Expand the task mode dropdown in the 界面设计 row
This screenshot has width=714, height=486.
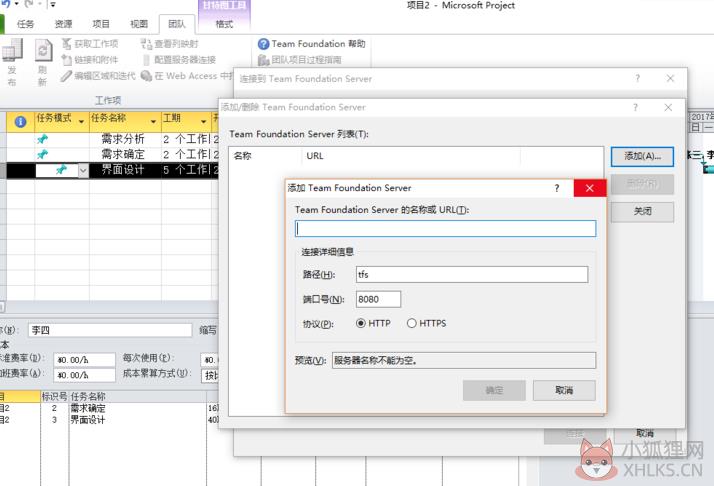click(x=83, y=171)
